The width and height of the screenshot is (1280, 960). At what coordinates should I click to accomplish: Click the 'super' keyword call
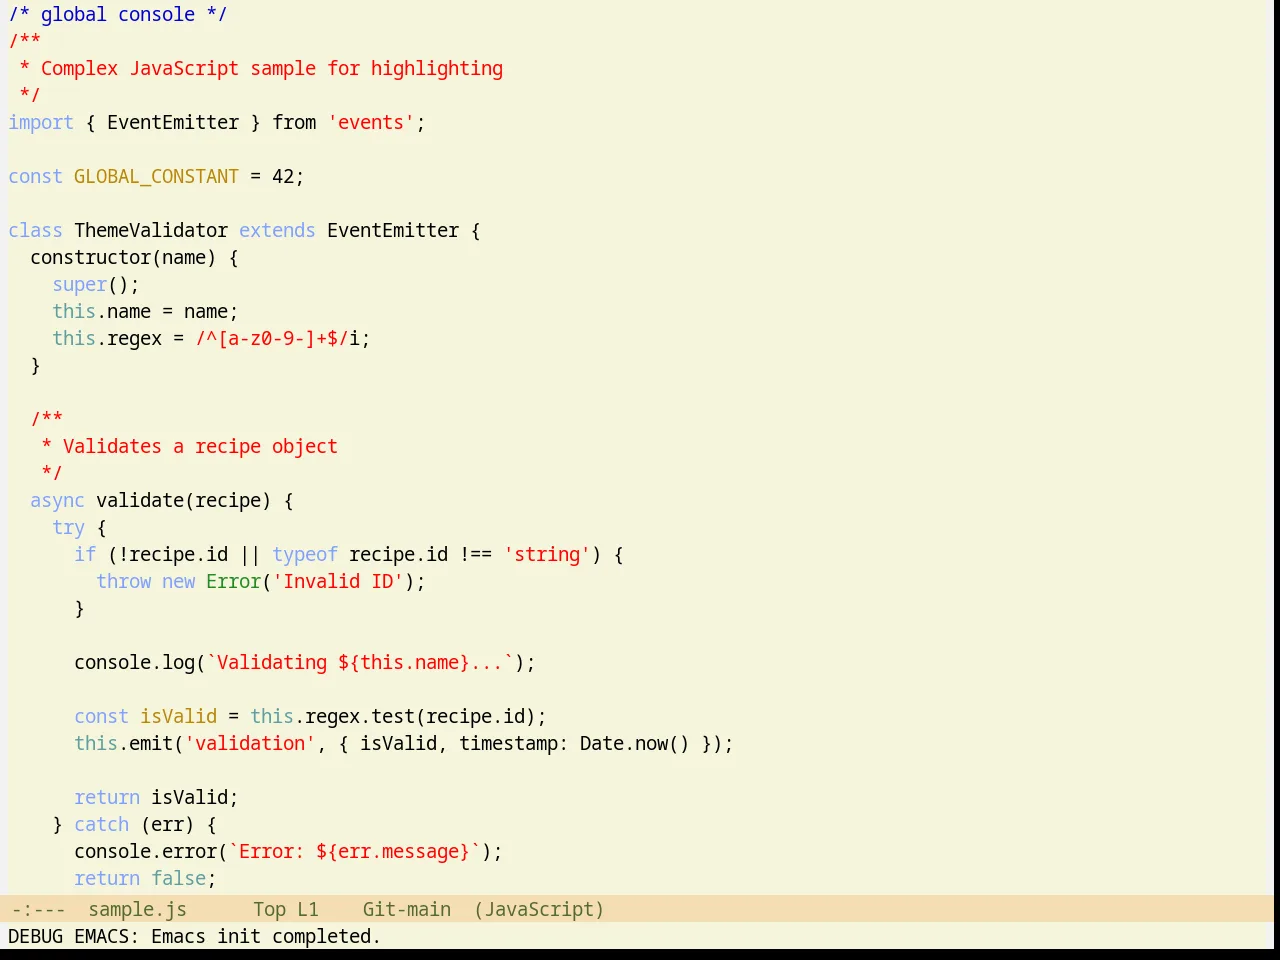(79, 284)
